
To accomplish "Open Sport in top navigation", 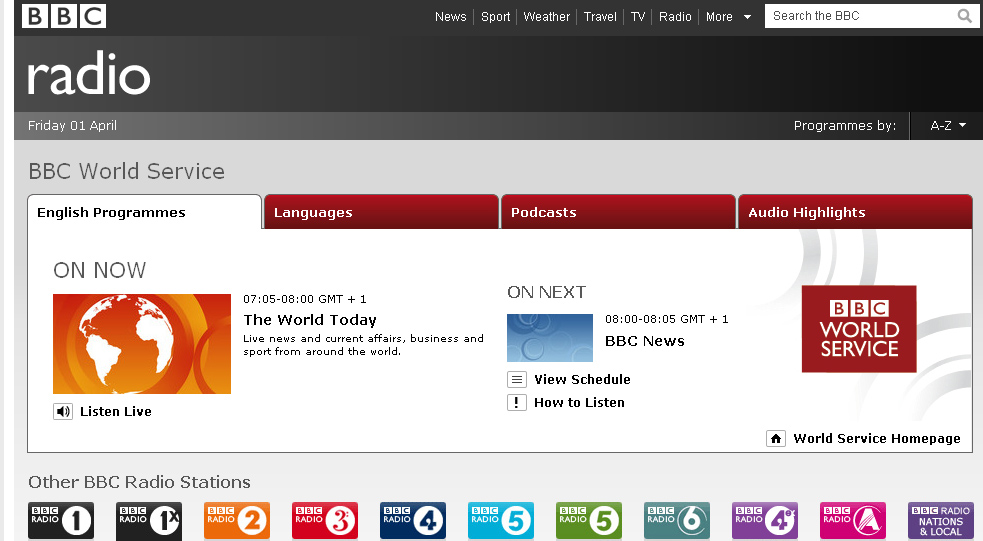I will (x=495, y=17).
